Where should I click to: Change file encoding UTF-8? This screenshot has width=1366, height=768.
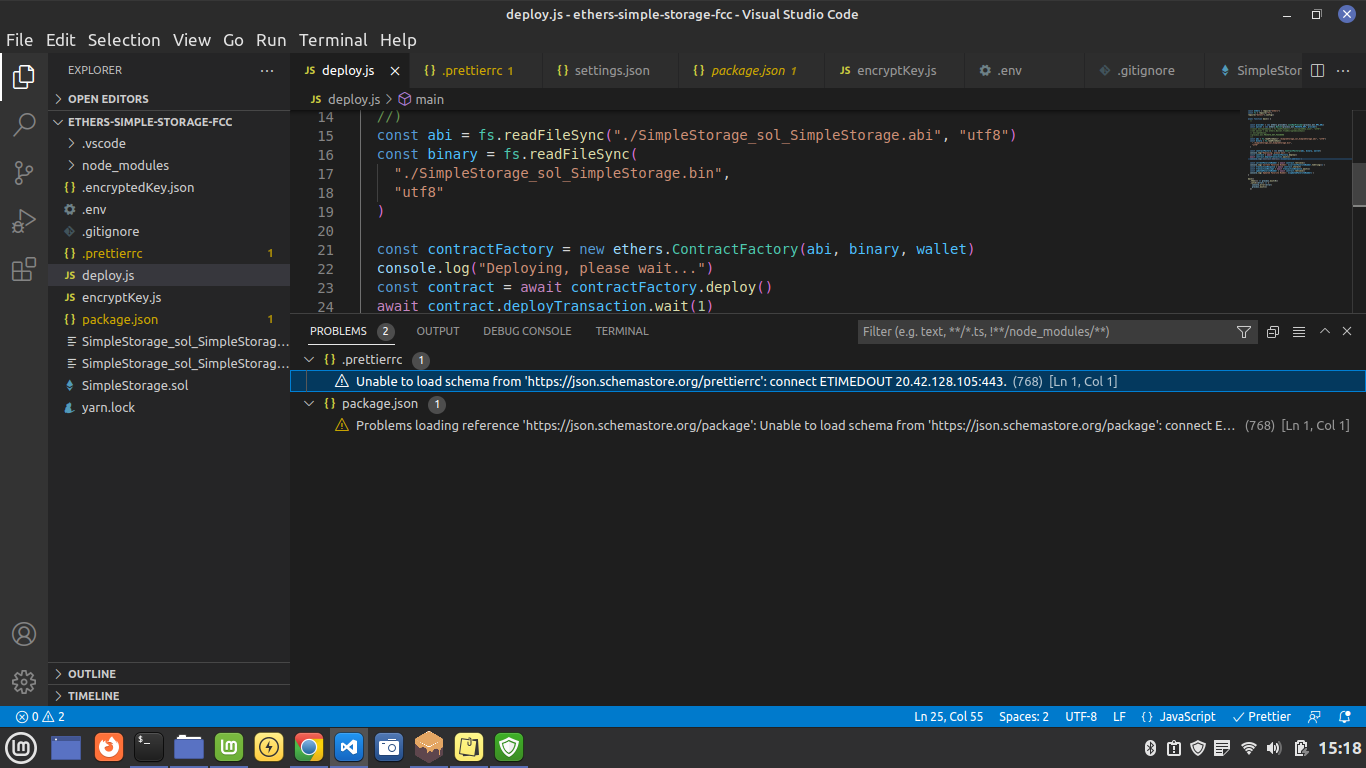[1081, 717]
